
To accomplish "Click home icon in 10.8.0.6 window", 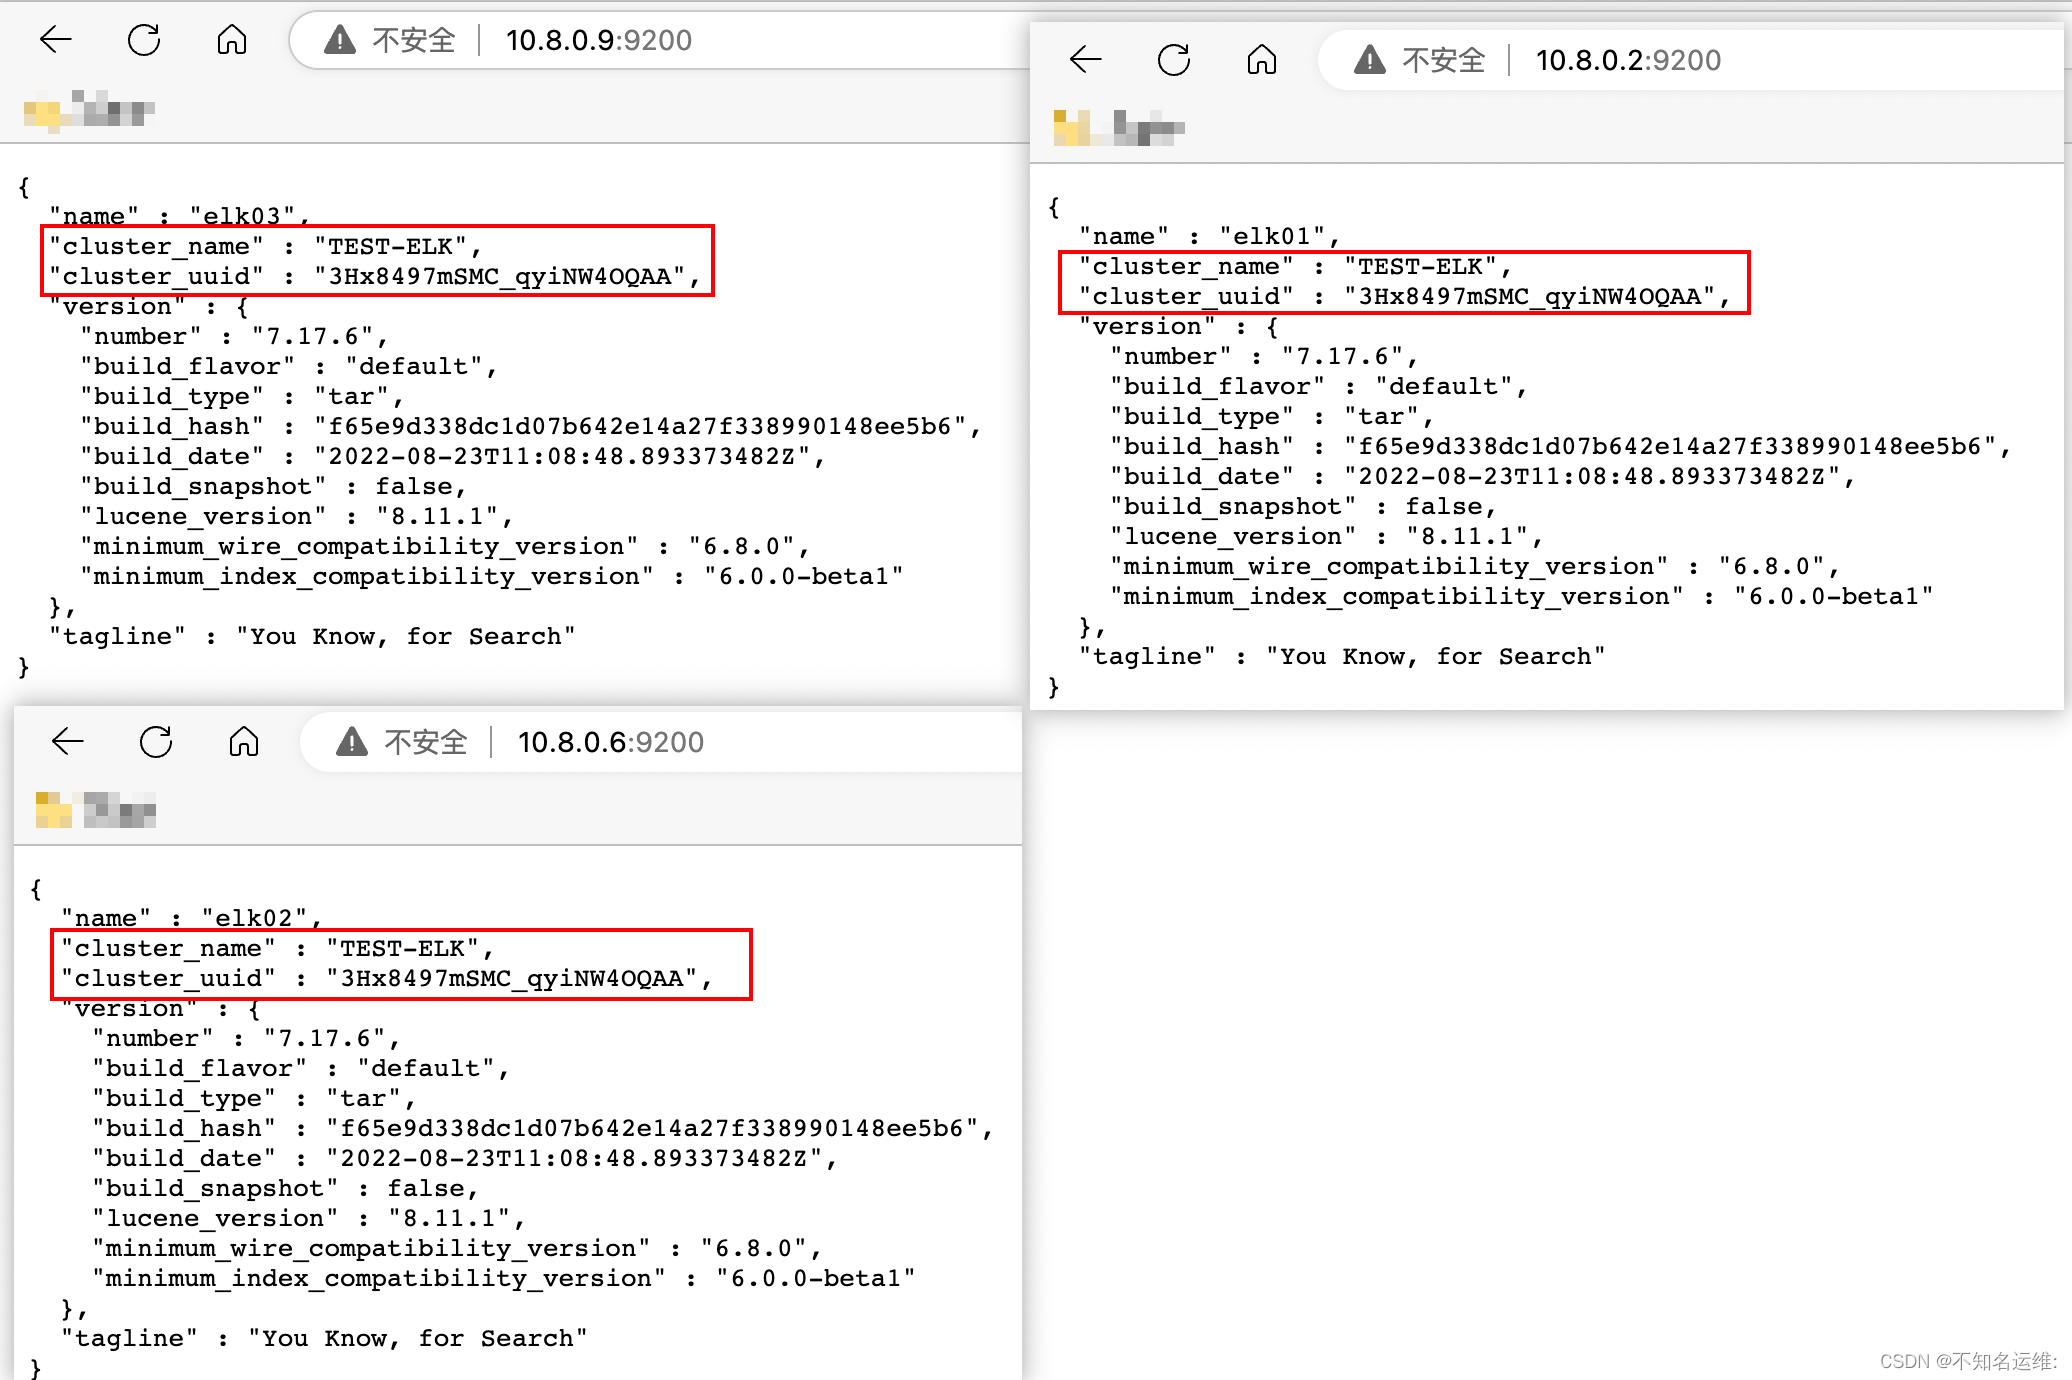I will tap(244, 742).
